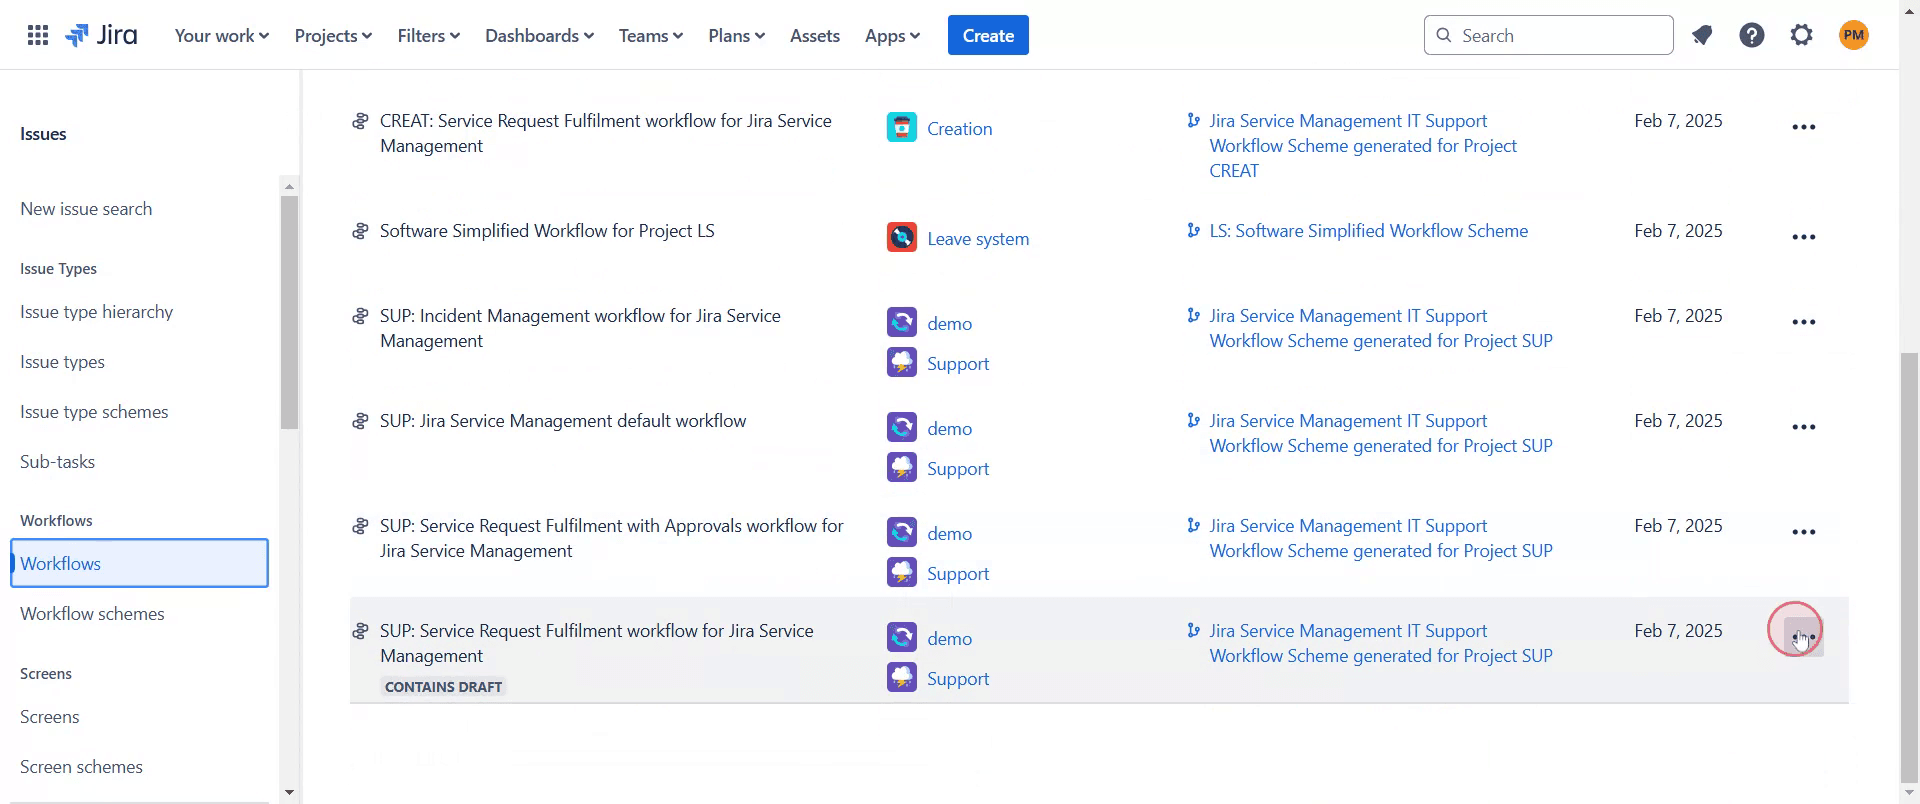Screen dimensions: 1920x804
Task: Click the Creation project icon
Action: (x=902, y=127)
